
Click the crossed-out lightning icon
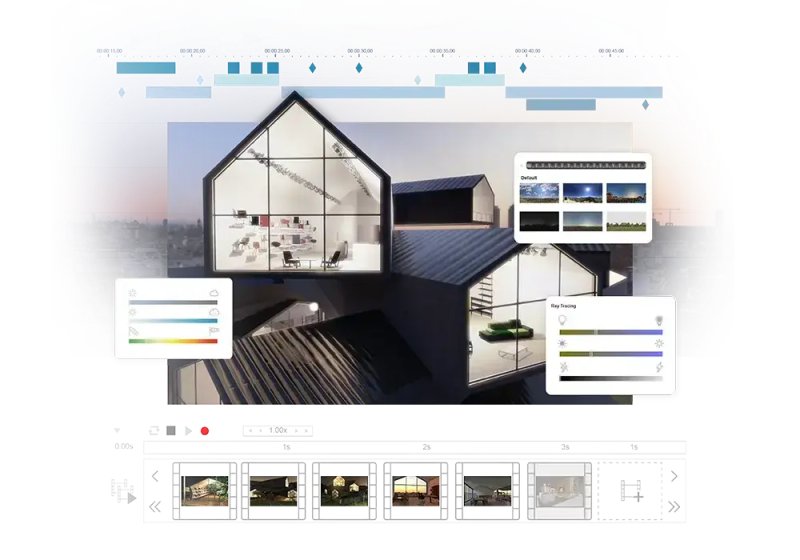pyautogui.click(x=564, y=367)
